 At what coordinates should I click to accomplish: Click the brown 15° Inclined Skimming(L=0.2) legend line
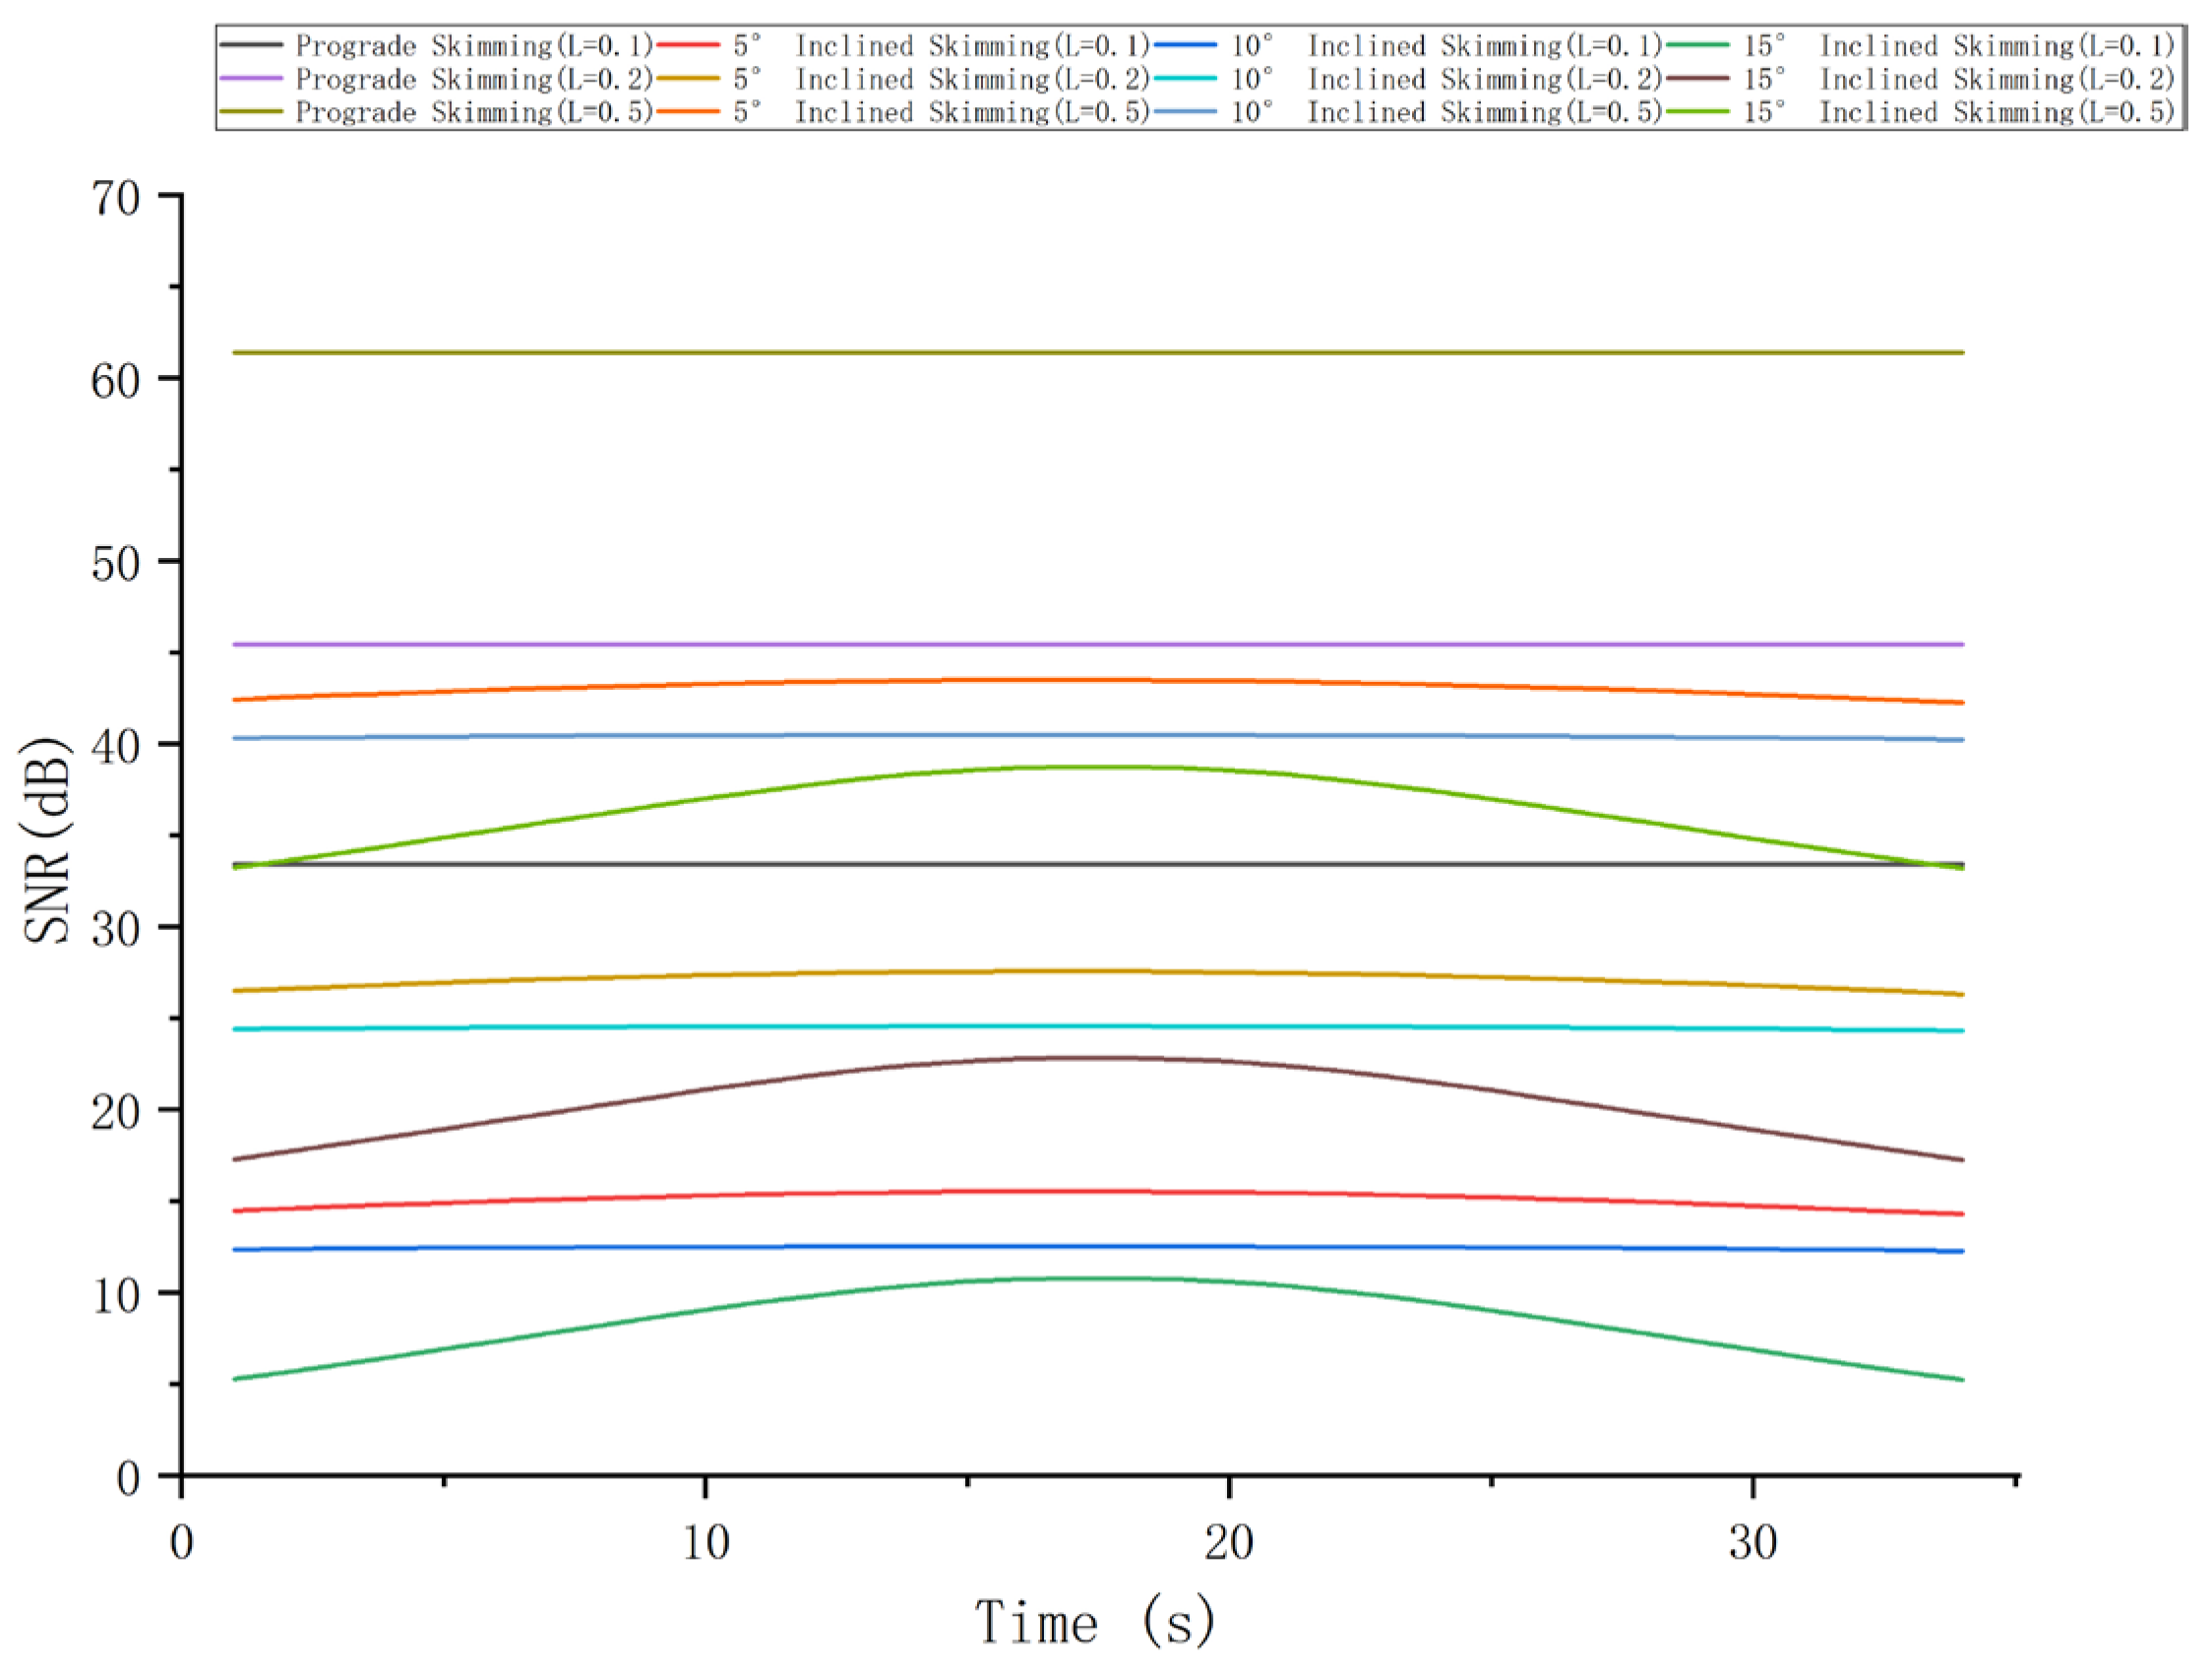click(1698, 78)
